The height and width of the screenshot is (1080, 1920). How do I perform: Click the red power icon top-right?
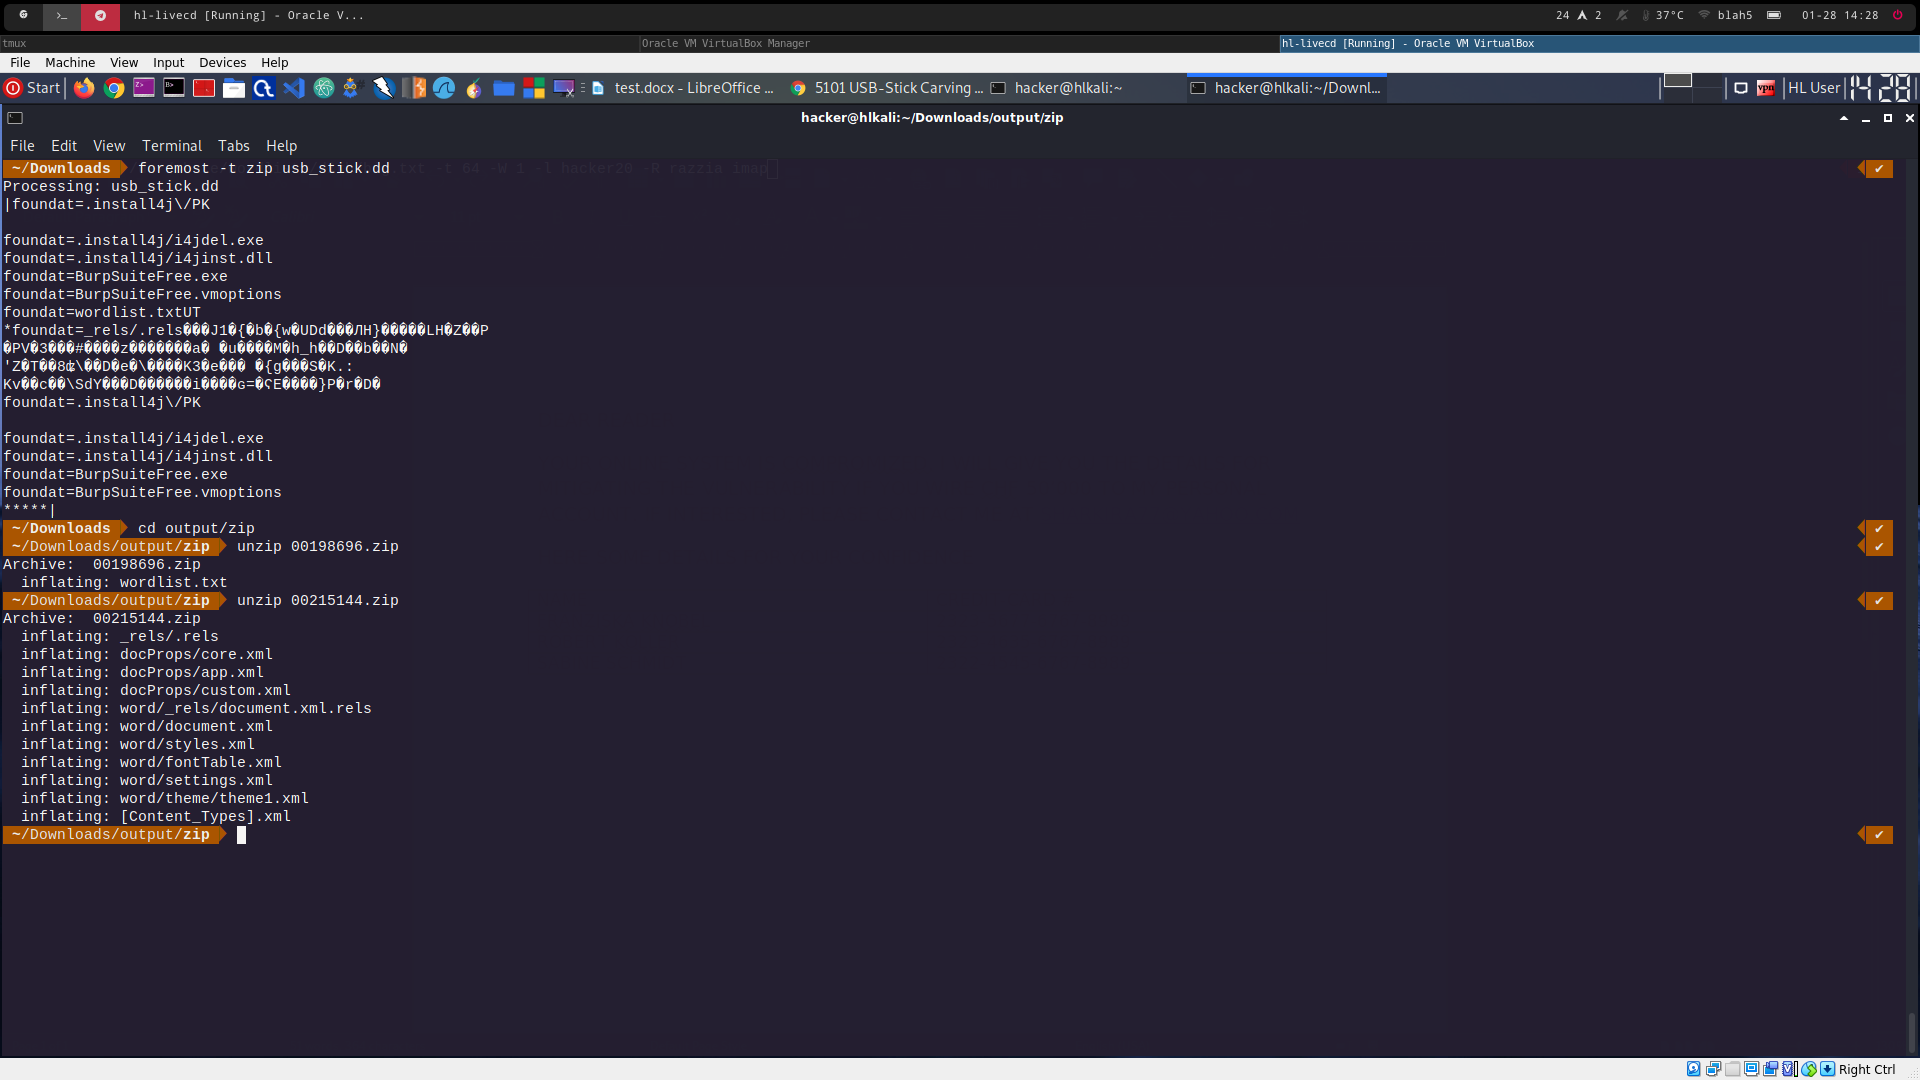tap(1897, 15)
